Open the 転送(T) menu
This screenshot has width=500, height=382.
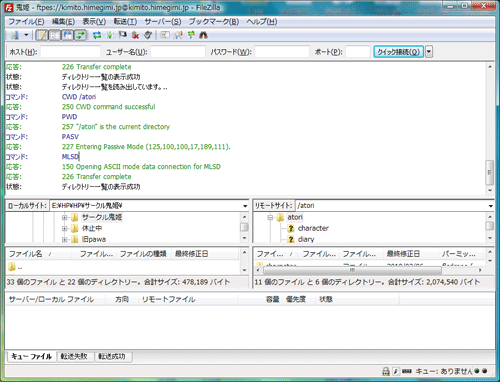click(125, 22)
